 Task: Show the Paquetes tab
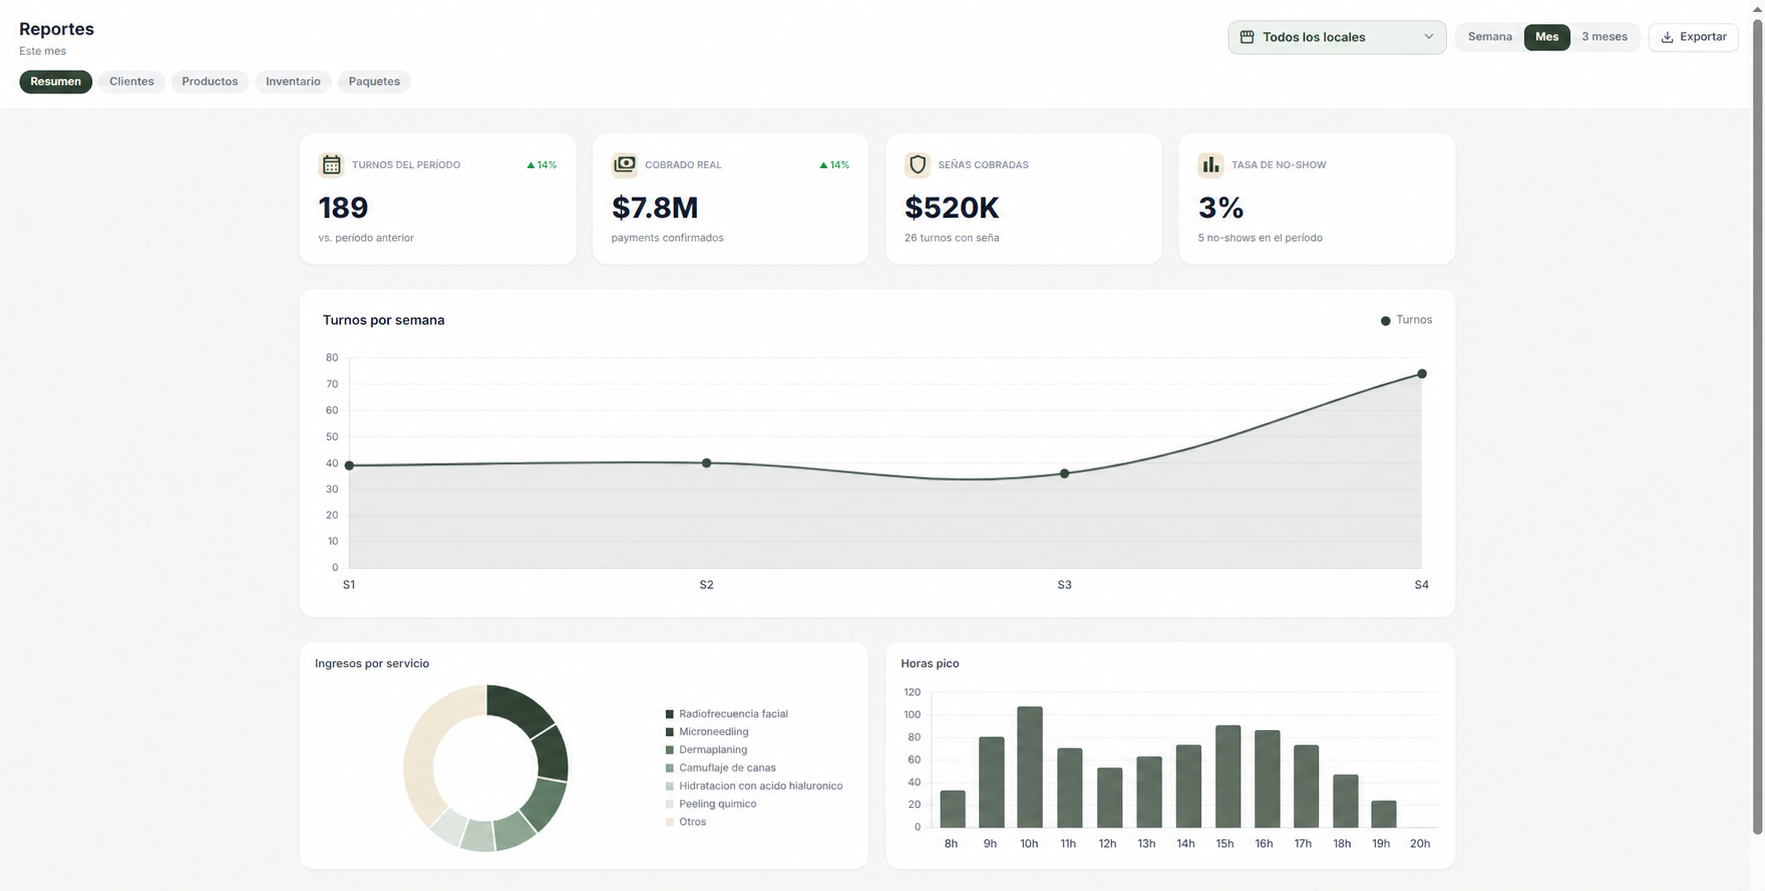374,82
